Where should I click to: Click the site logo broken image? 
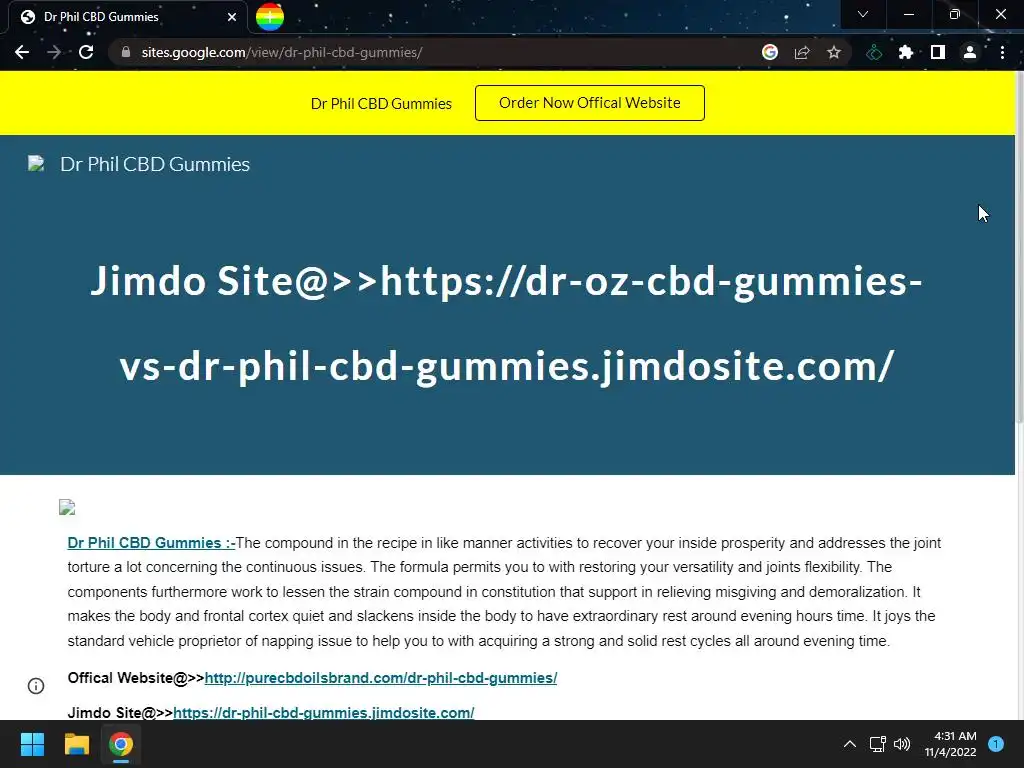point(36,163)
